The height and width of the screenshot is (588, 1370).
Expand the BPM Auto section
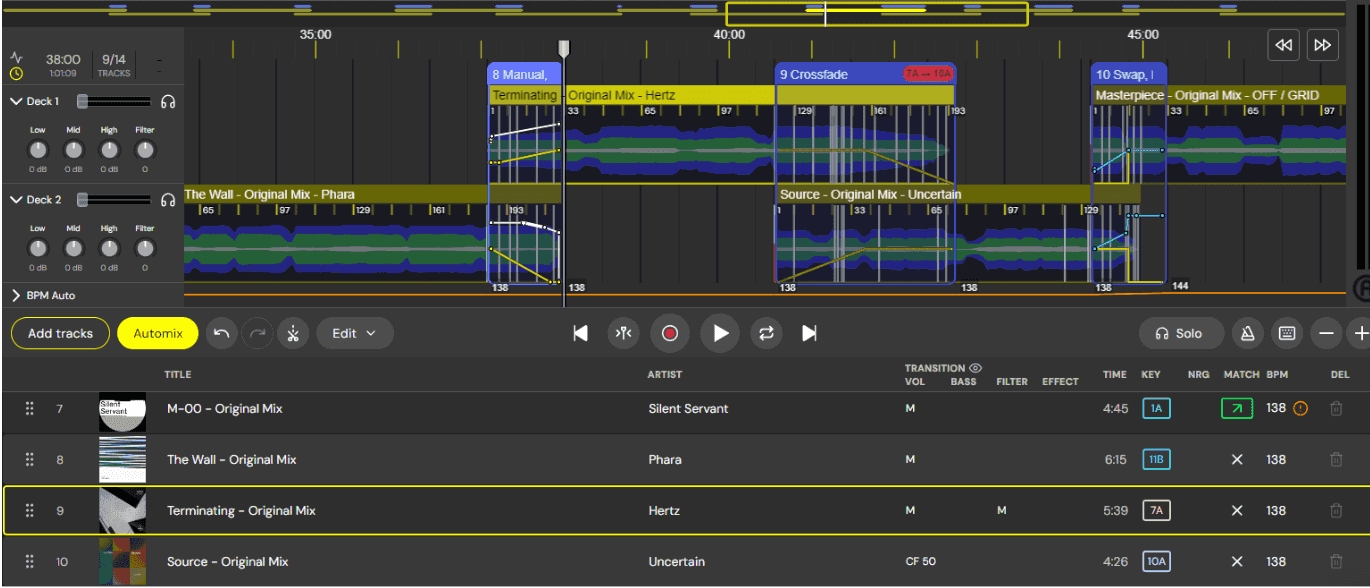(15, 295)
